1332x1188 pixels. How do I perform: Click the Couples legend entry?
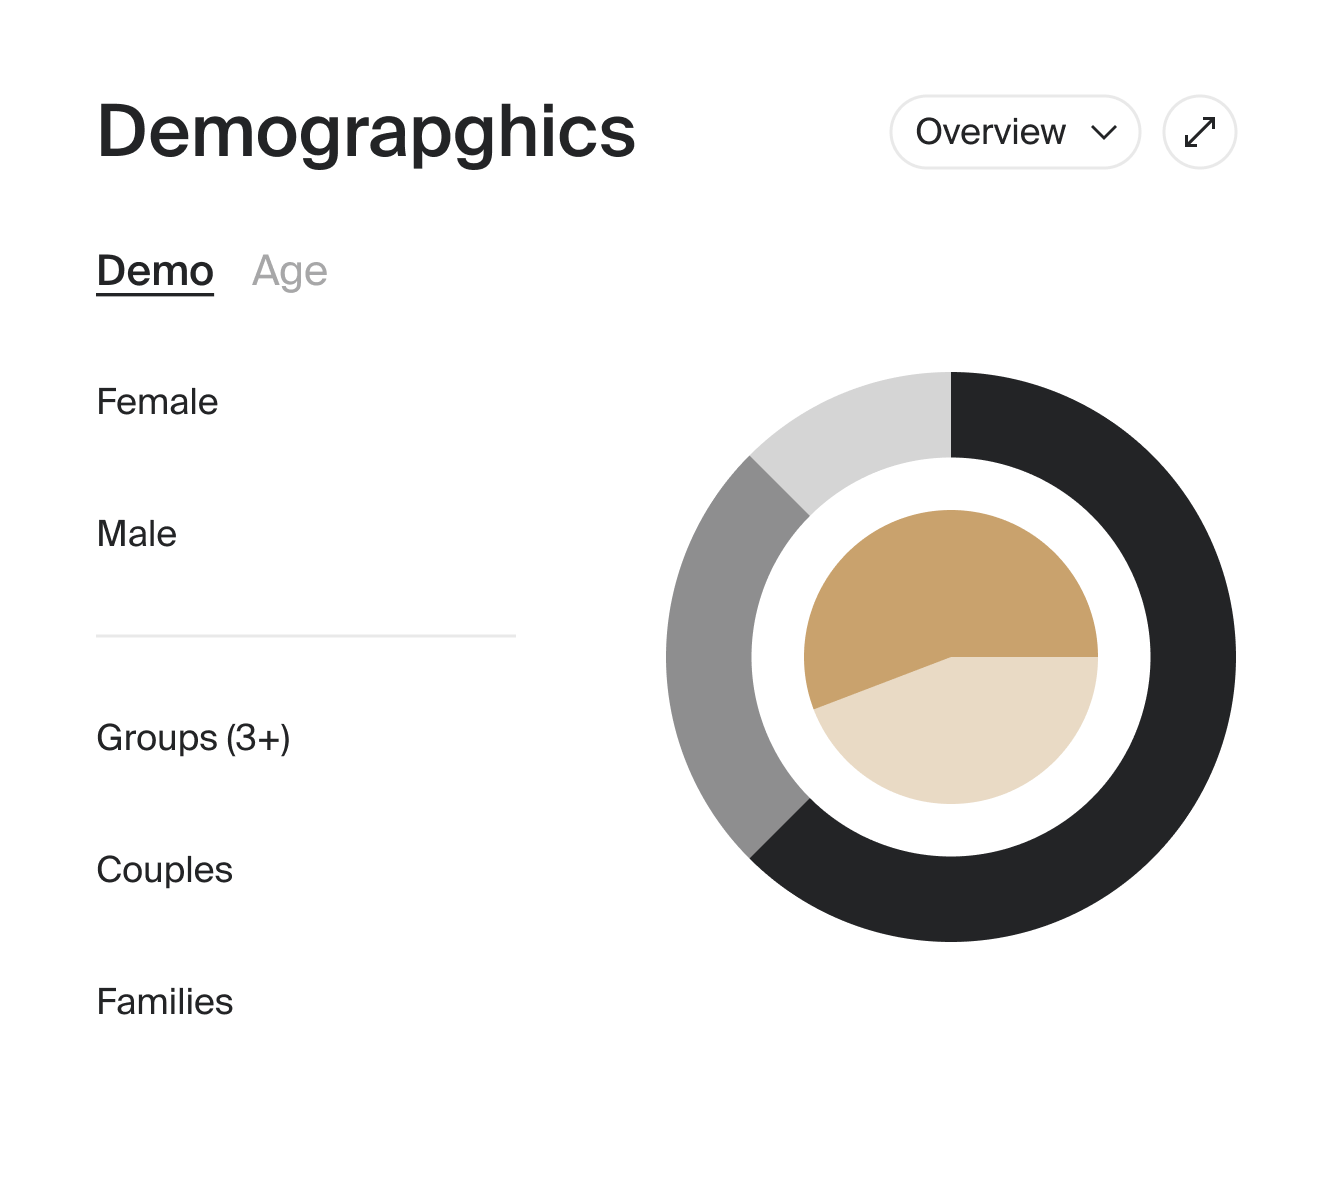pyautogui.click(x=164, y=870)
